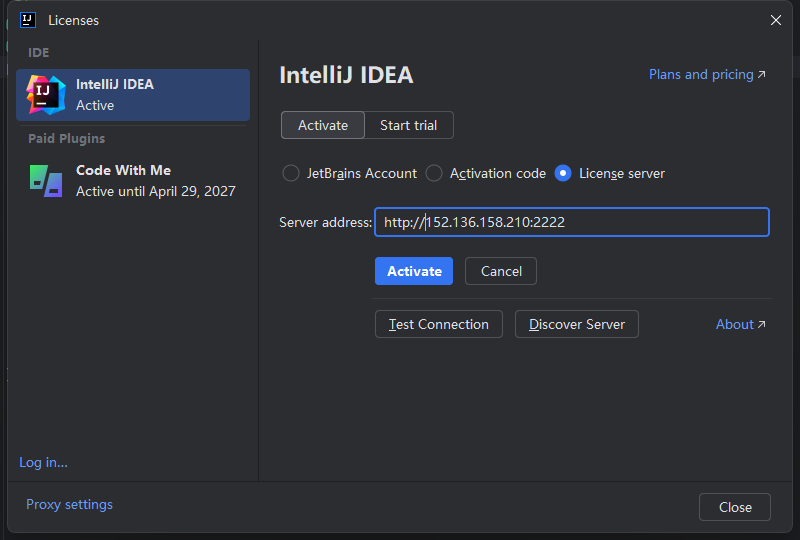Click the IntelliJ IDEA heading text
The image size is (800, 540).
pos(346,75)
